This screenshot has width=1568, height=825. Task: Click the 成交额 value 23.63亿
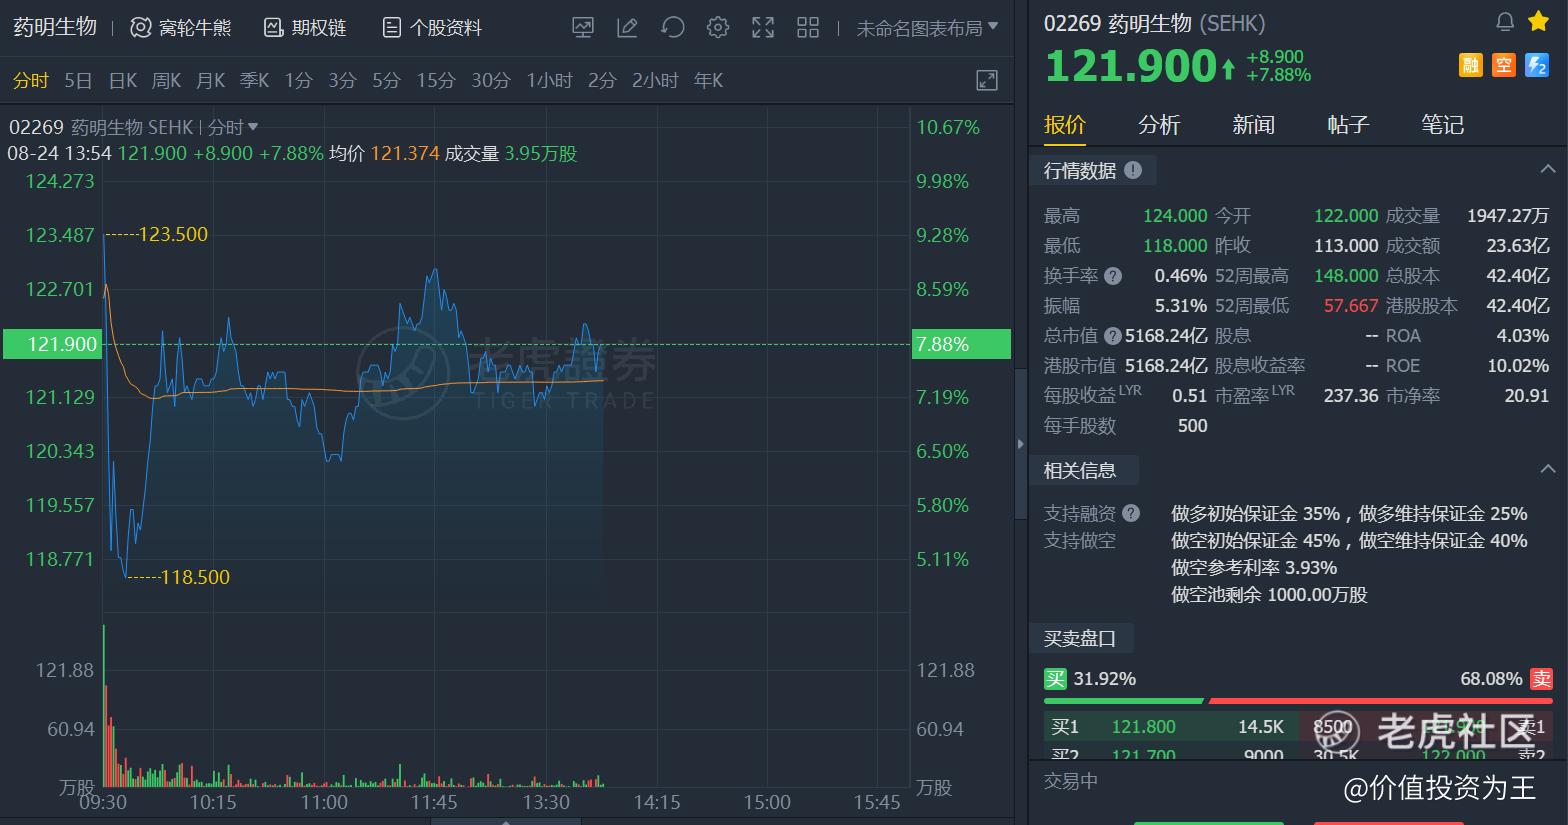(1517, 246)
